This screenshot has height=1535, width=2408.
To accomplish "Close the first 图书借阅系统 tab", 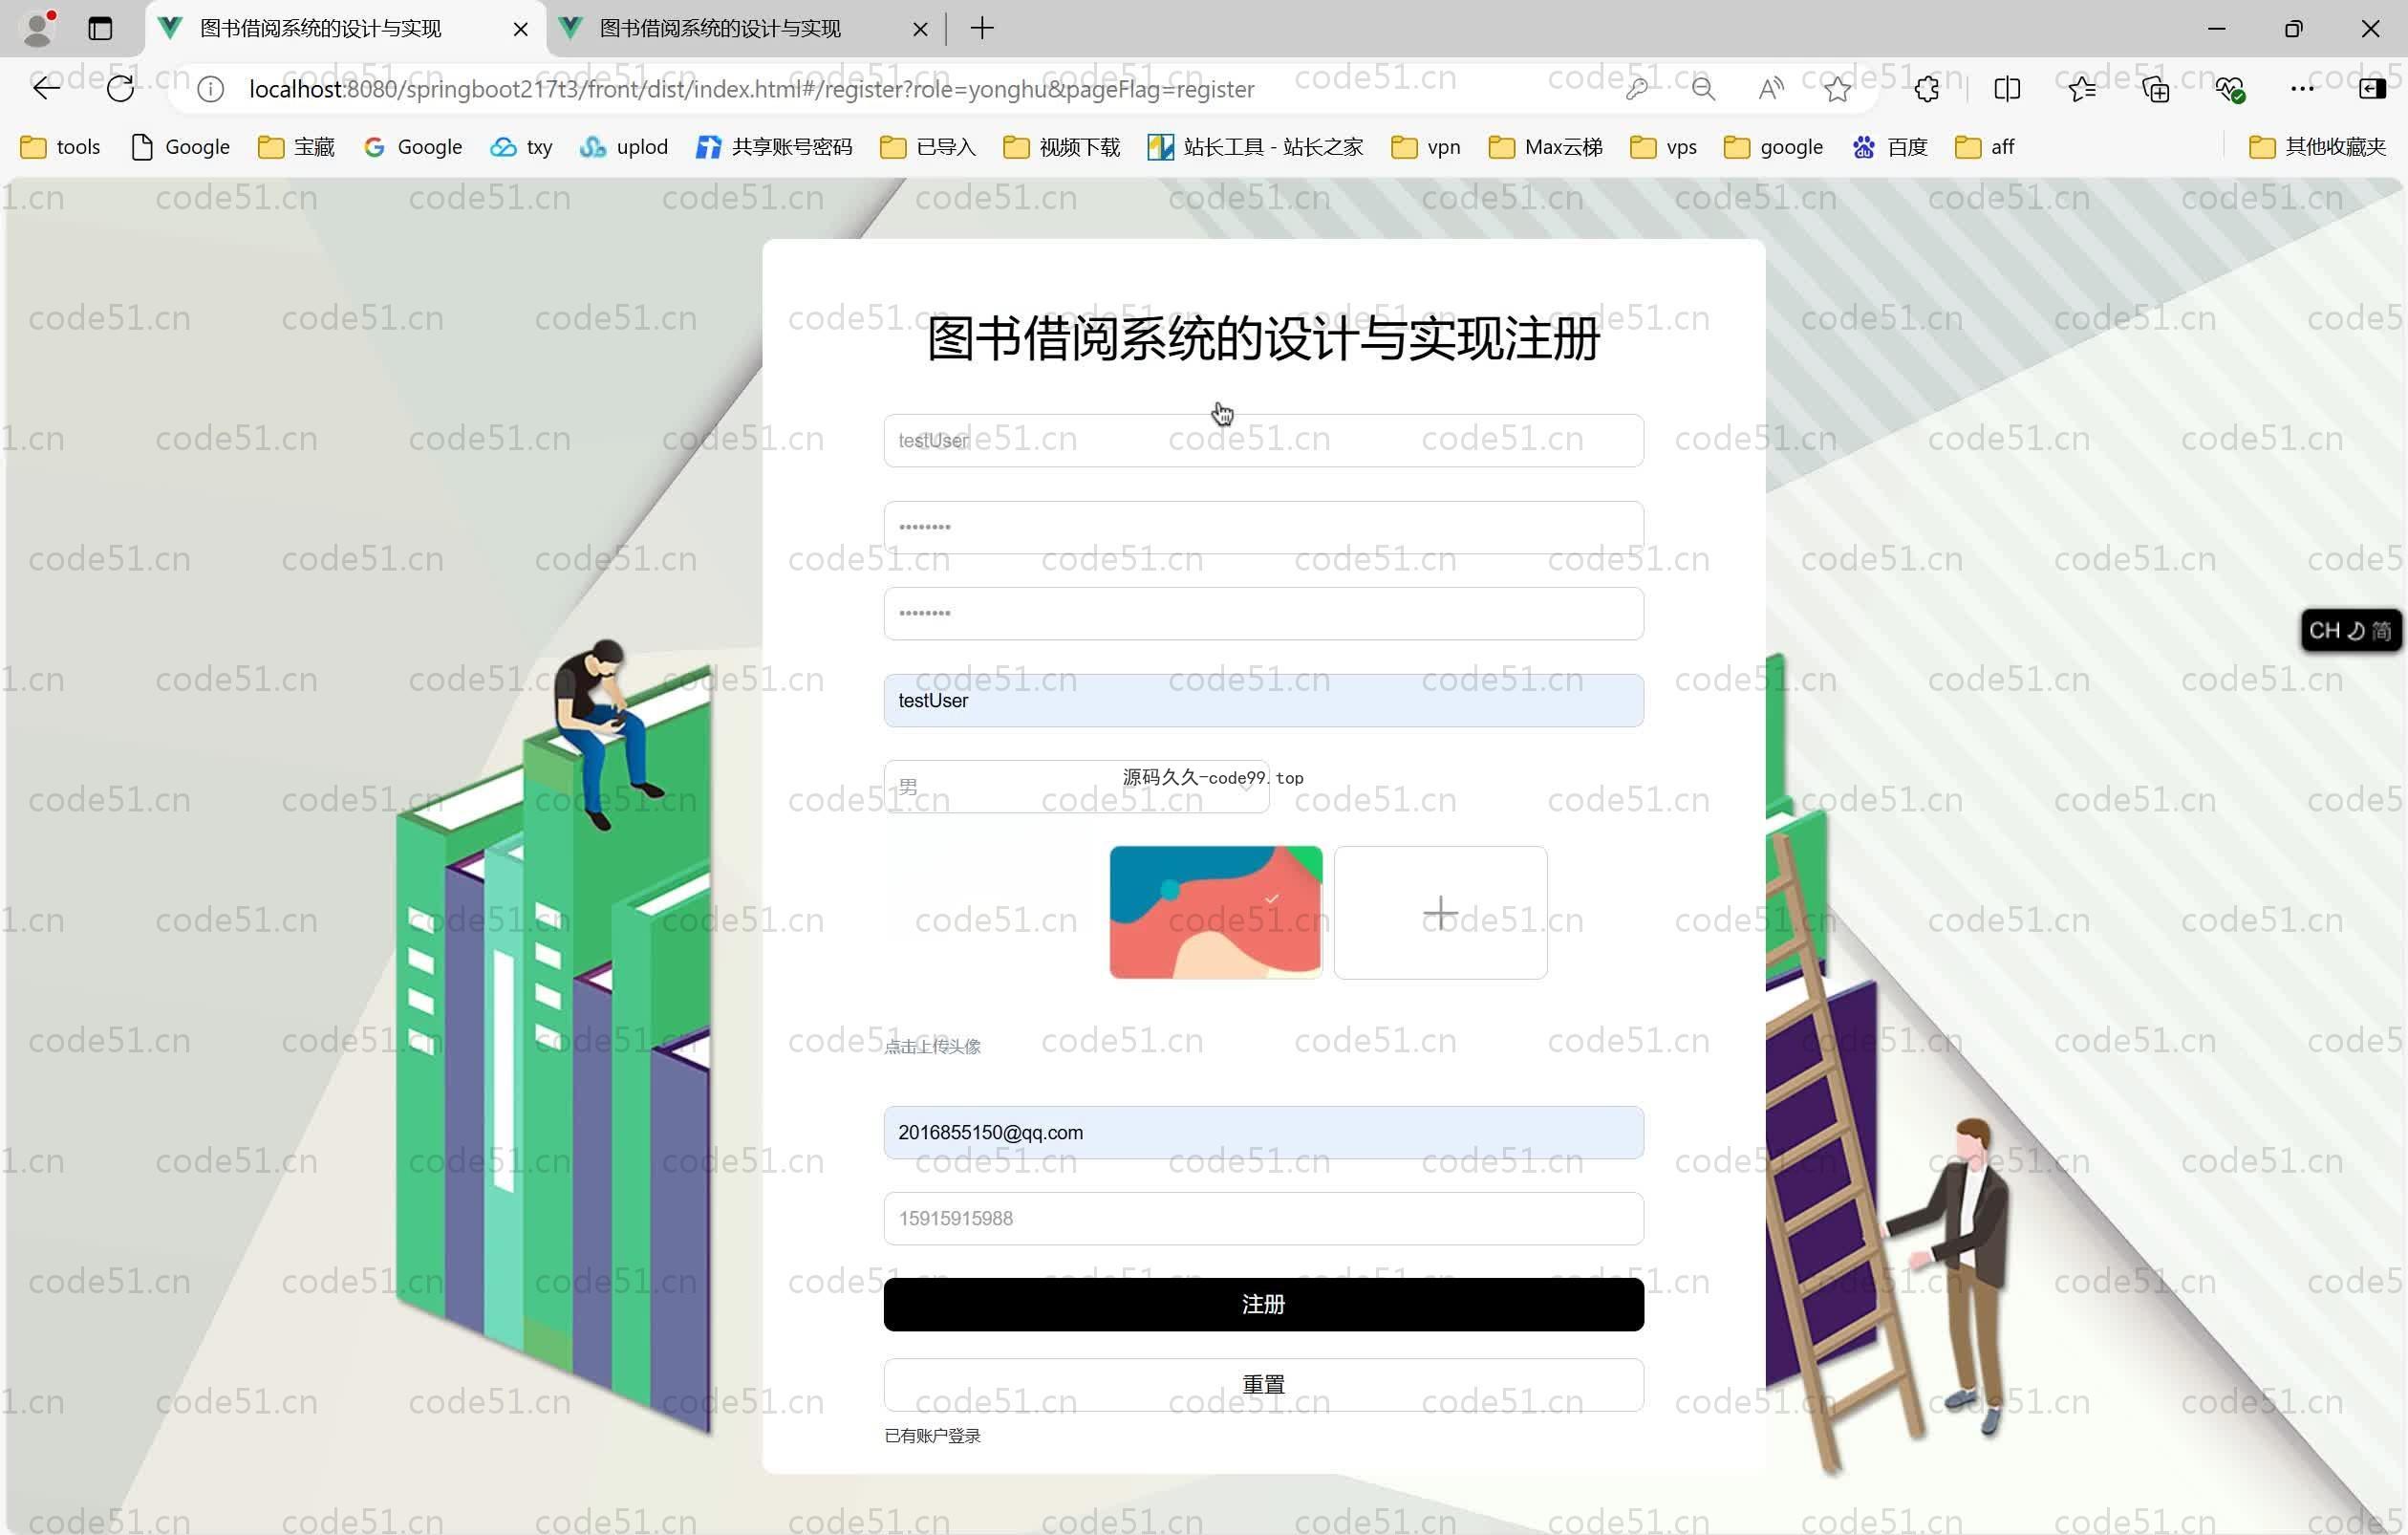I will pyautogui.click(x=520, y=29).
